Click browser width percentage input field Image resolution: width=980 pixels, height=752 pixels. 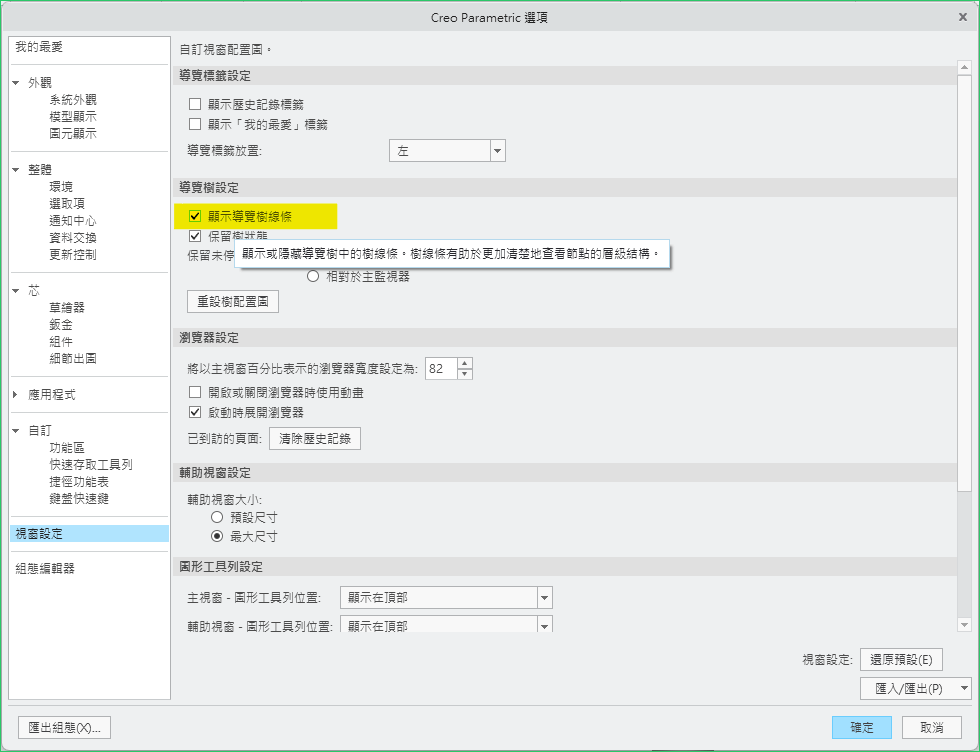tap(440, 369)
